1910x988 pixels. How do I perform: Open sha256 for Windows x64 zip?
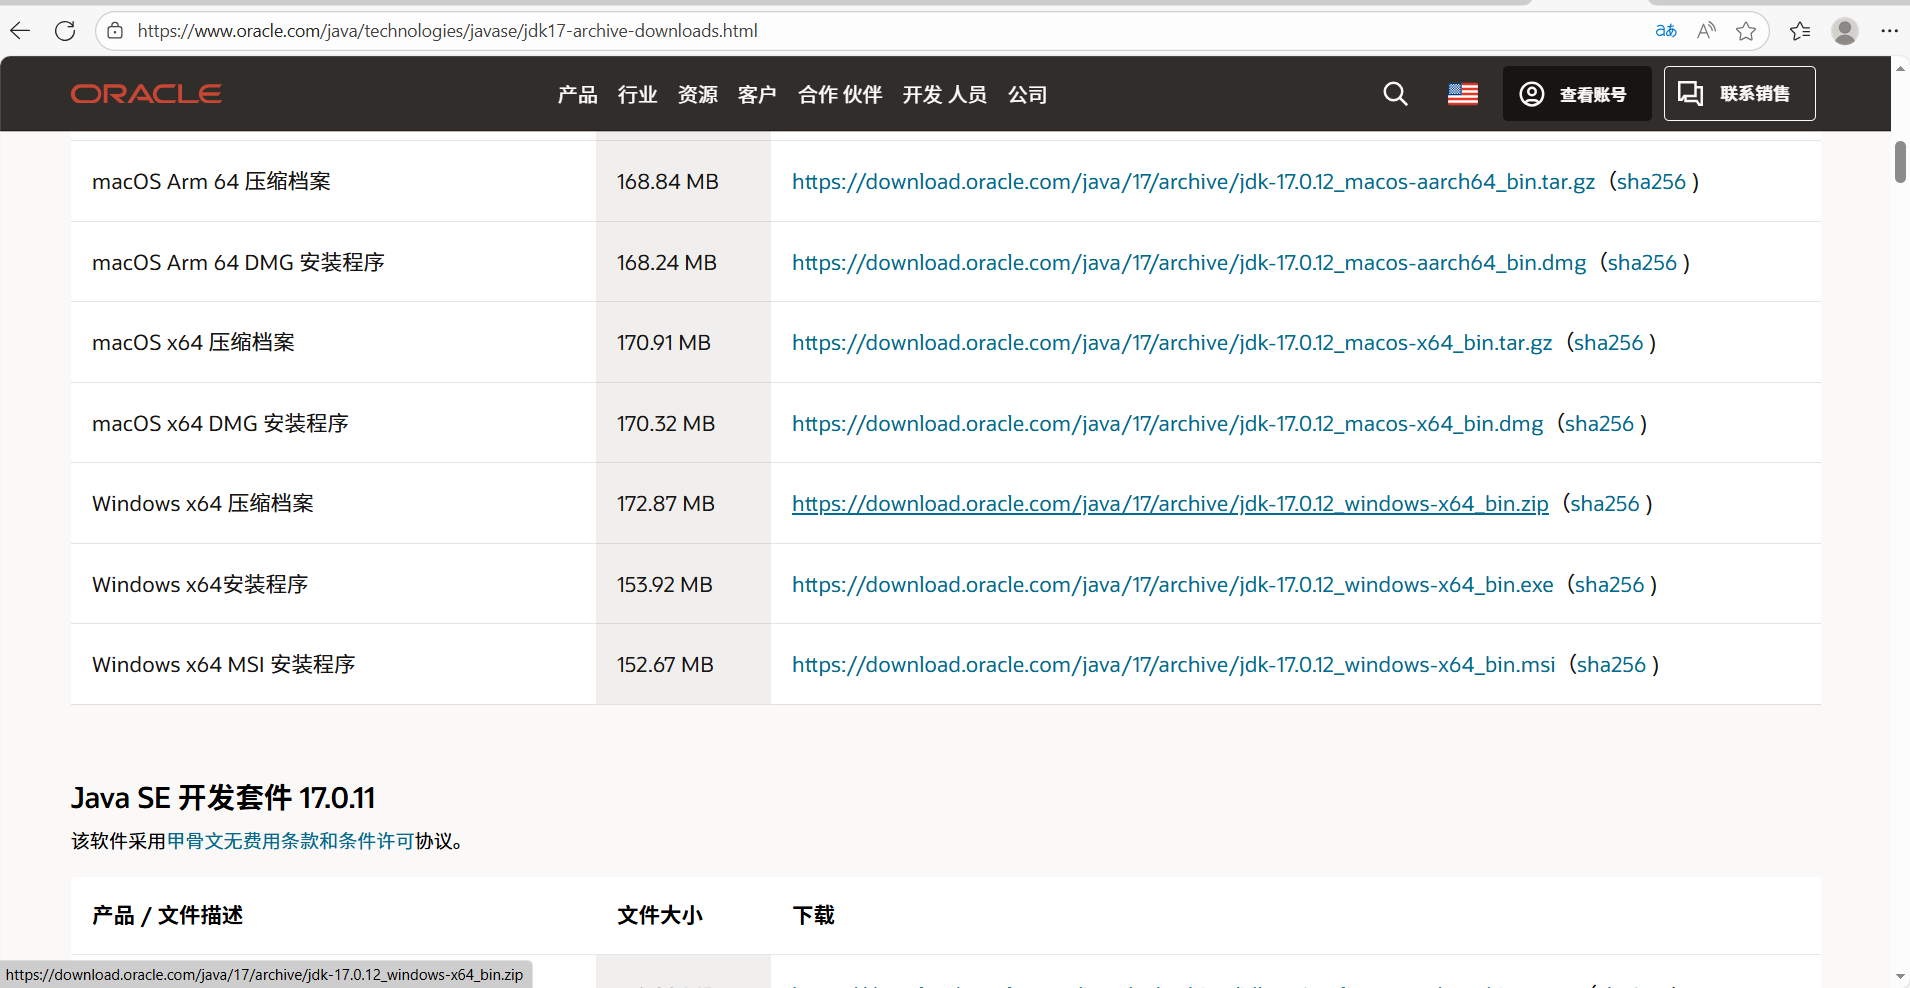coord(1605,504)
